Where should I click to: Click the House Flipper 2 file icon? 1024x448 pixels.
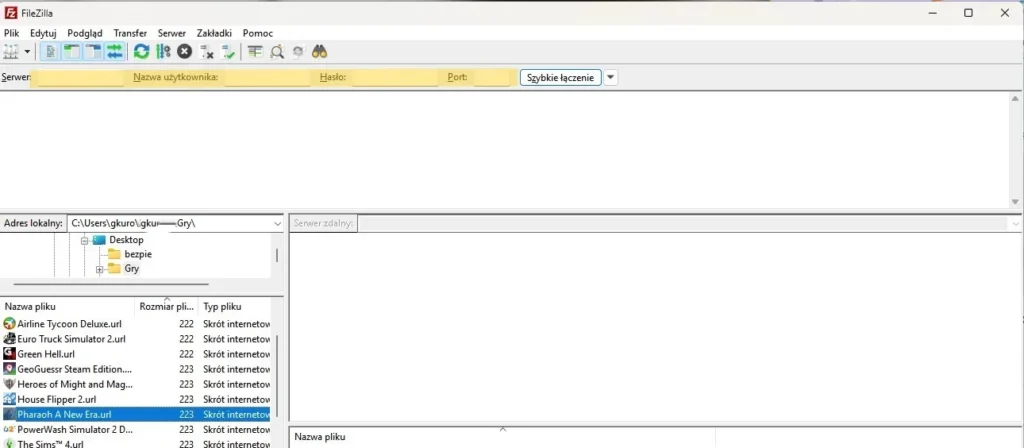point(9,399)
